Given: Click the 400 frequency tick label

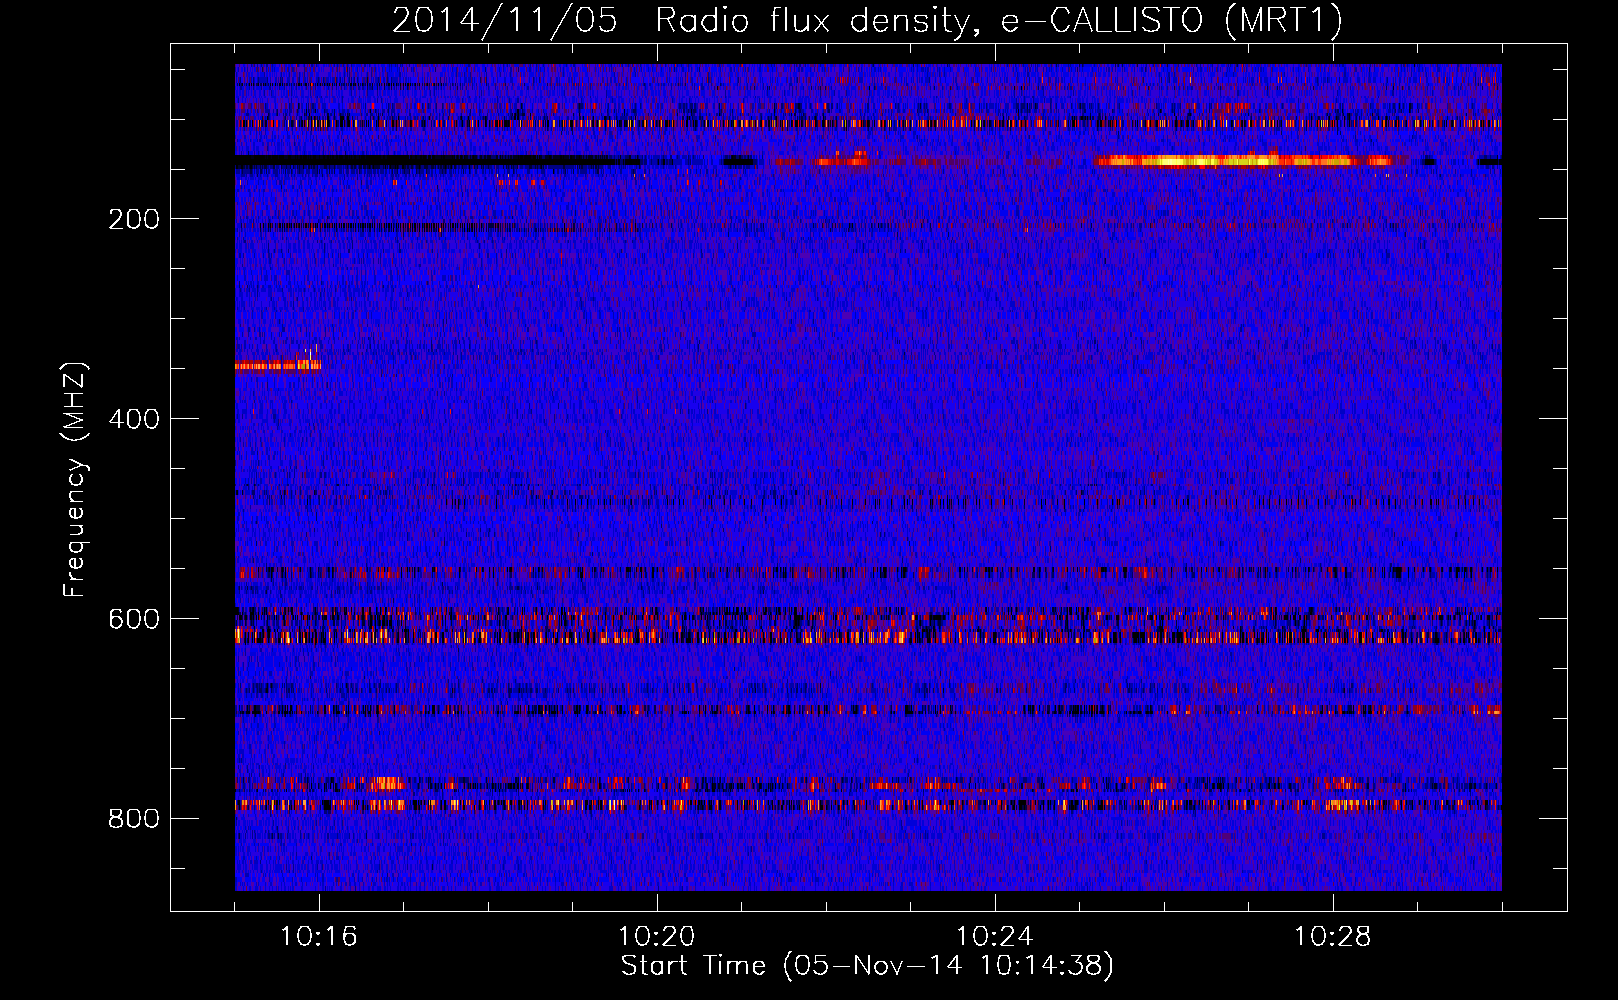Looking at the screenshot, I should tap(133, 419).
